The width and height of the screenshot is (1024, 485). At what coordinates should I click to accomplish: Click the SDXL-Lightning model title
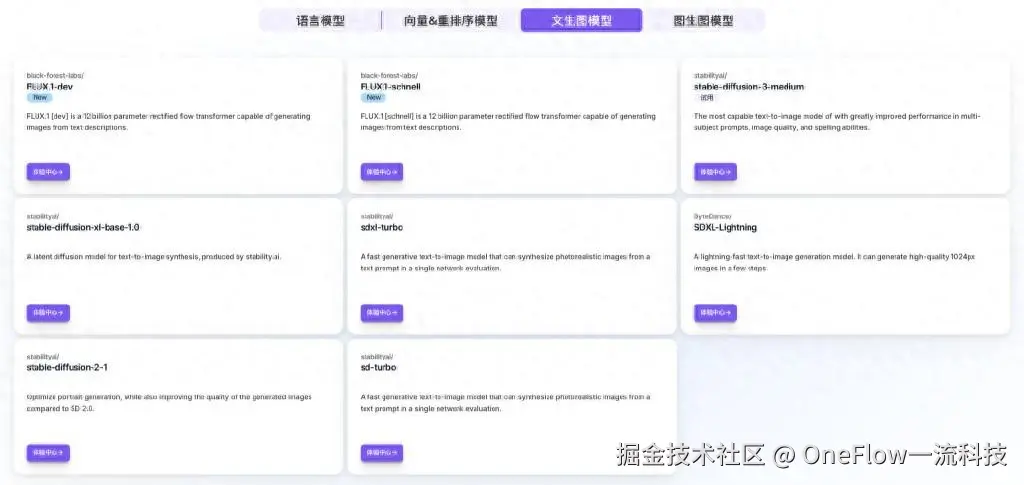click(x=726, y=227)
